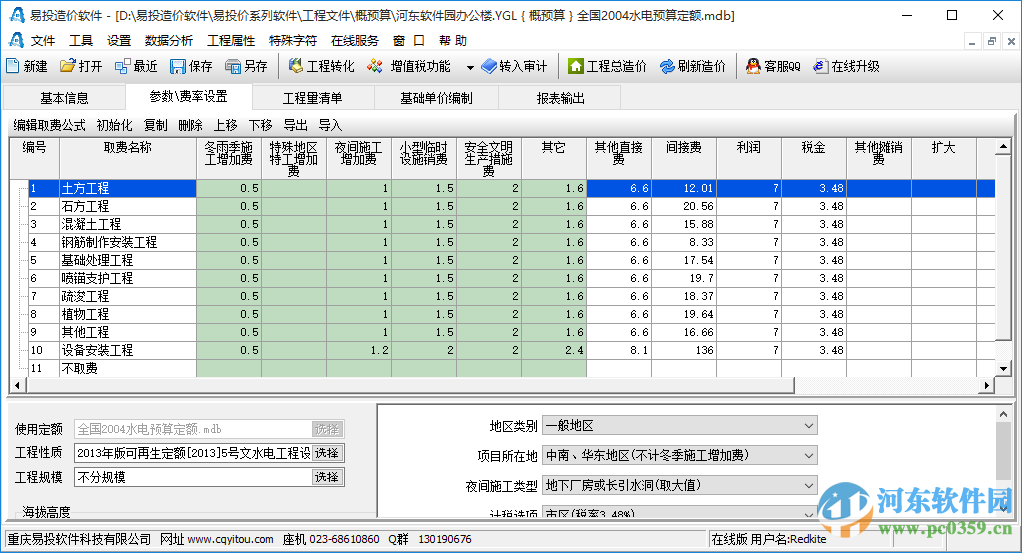Click the 间接费 column header
The width and height of the screenshot is (1022, 553).
(684, 158)
